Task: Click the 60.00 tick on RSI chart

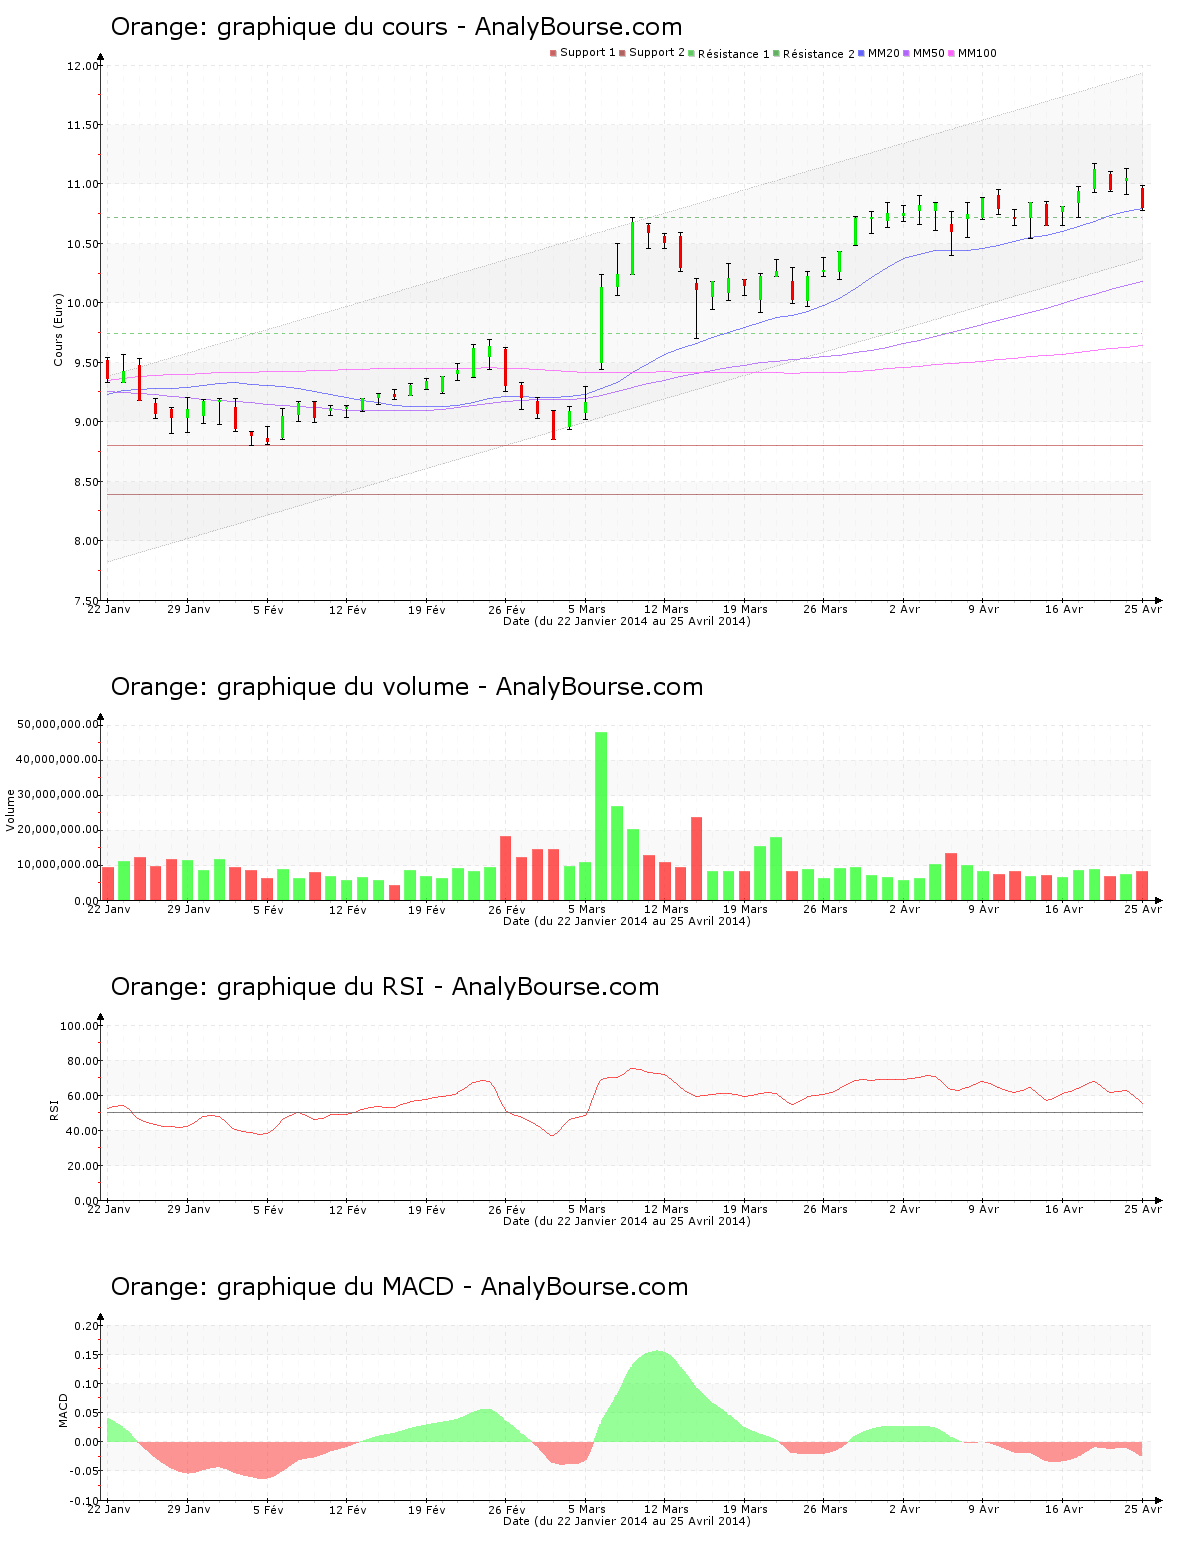Action: [x=83, y=1096]
